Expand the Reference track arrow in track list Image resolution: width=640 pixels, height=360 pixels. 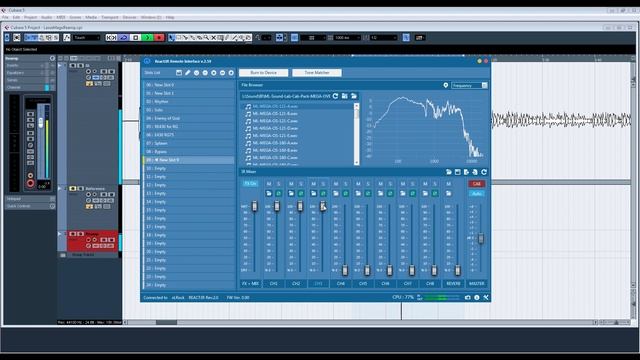60,188
